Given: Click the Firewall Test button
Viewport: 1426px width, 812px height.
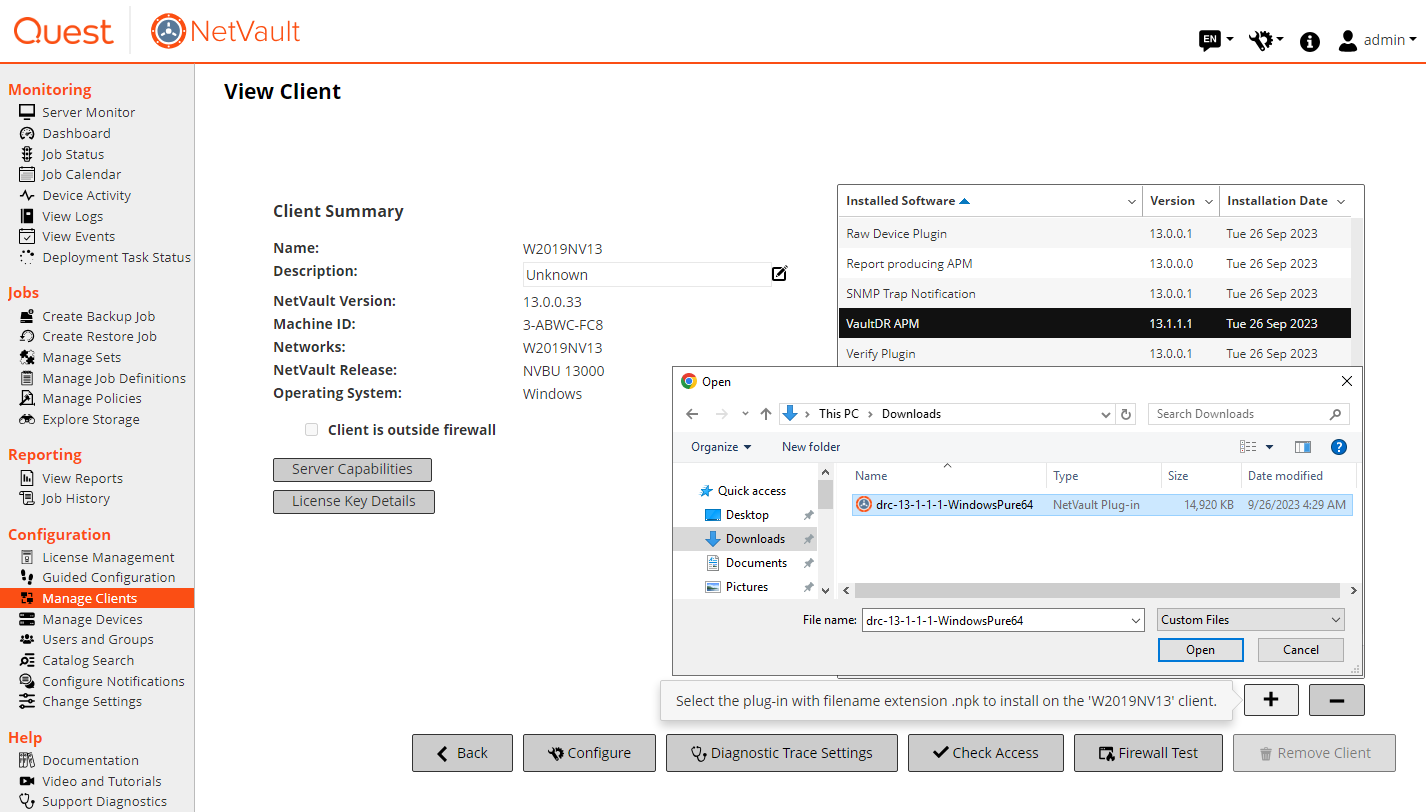Looking at the screenshot, I should coord(1147,753).
